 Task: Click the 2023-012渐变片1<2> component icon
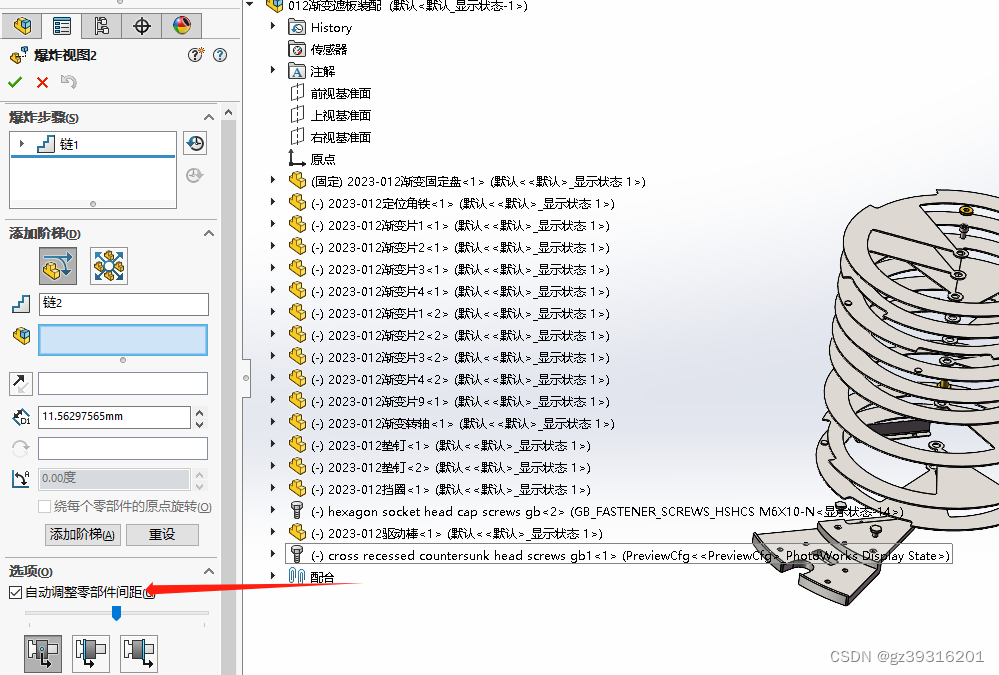click(x=298, y=312)
